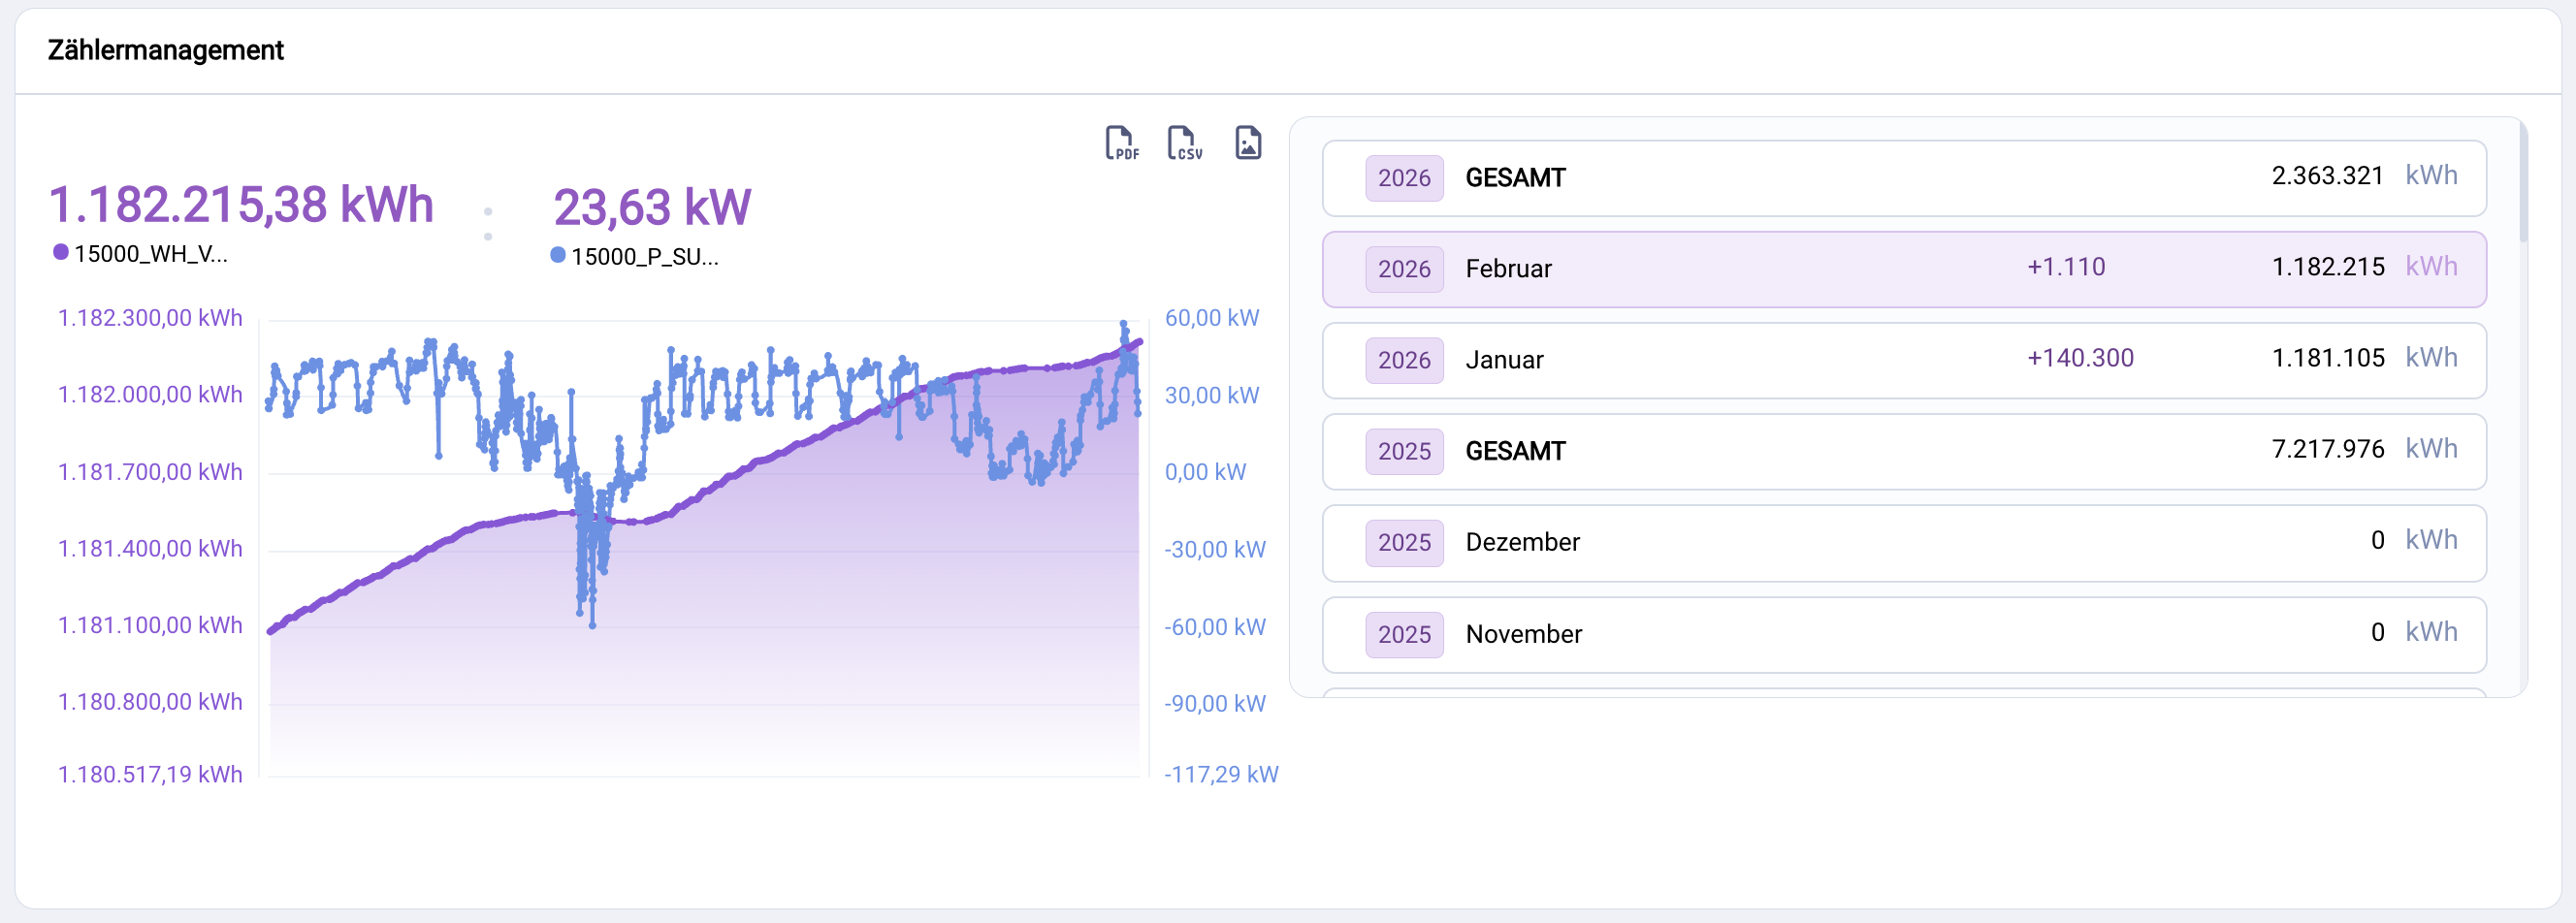Download chart data as CSV
This screenshot has width=2576, height=923.
1184,143
